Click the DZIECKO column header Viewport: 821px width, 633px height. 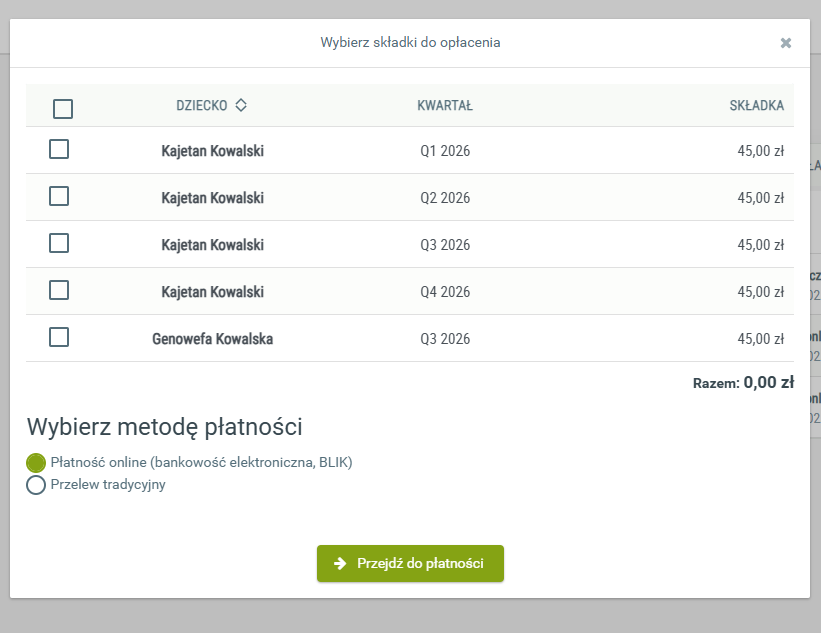pos(202,105)
